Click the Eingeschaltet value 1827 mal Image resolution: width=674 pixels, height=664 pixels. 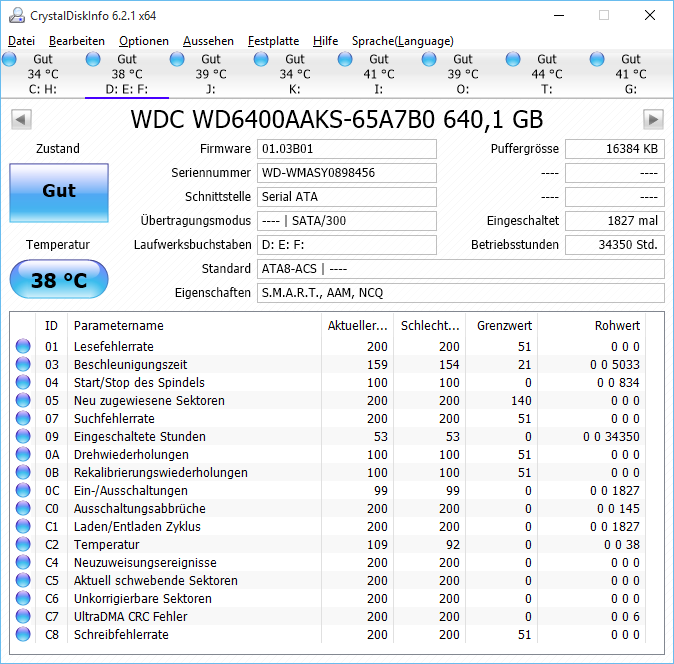(615, 221)
